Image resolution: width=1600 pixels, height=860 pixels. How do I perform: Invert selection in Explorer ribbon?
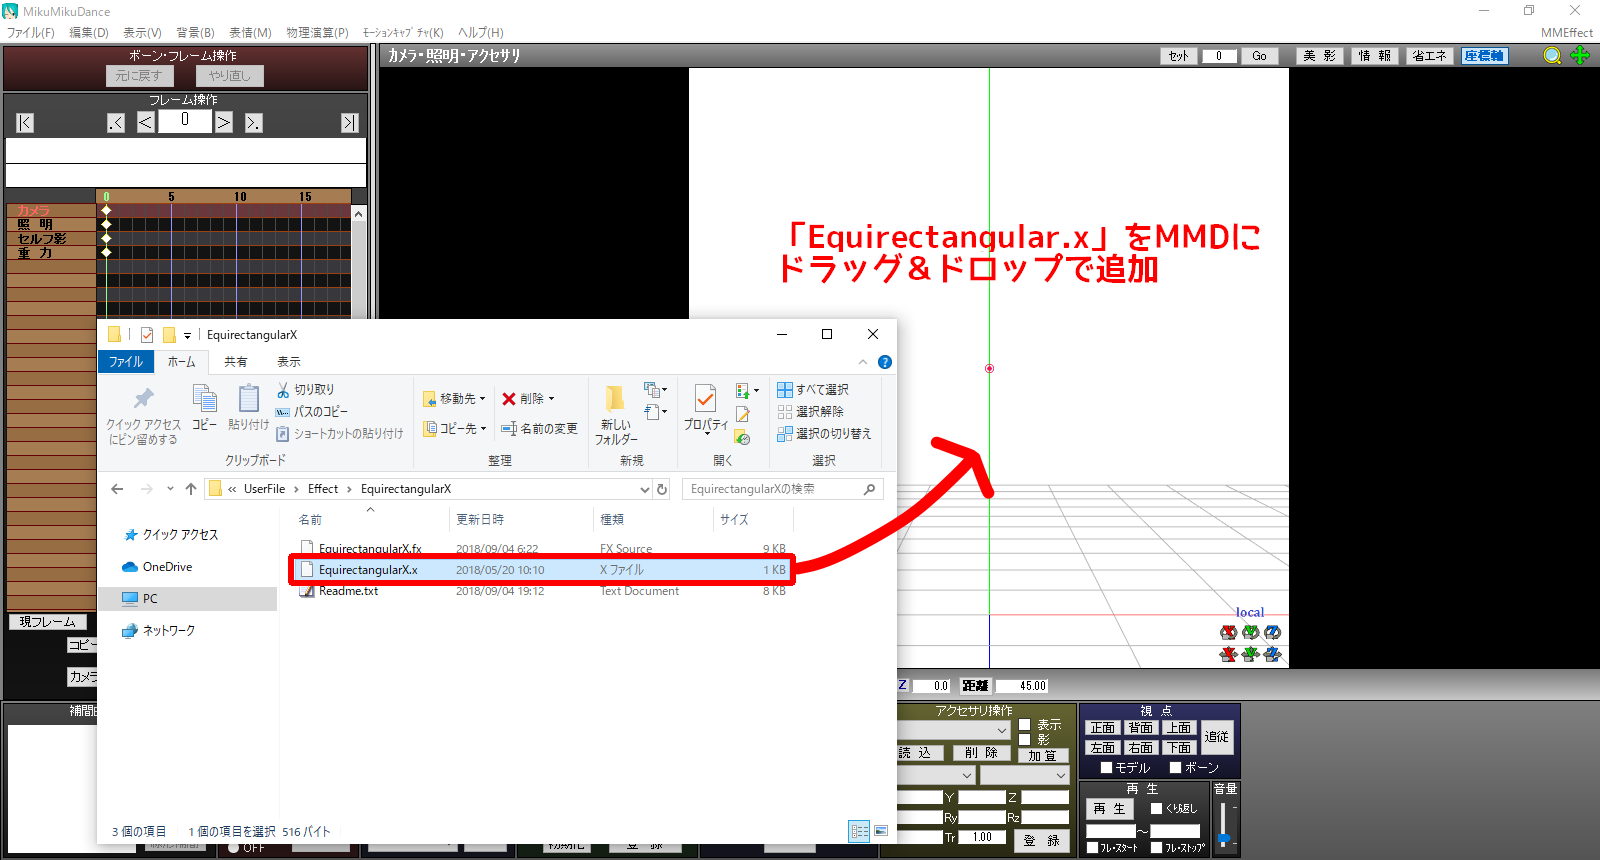[824, 434]
